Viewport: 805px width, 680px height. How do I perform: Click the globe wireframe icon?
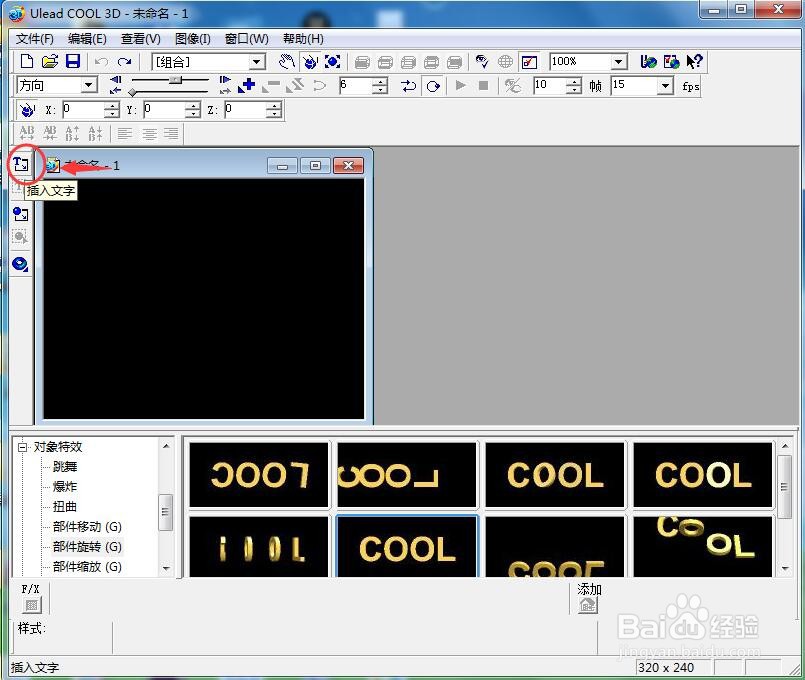pyautogui.click(x=505, y=62)
